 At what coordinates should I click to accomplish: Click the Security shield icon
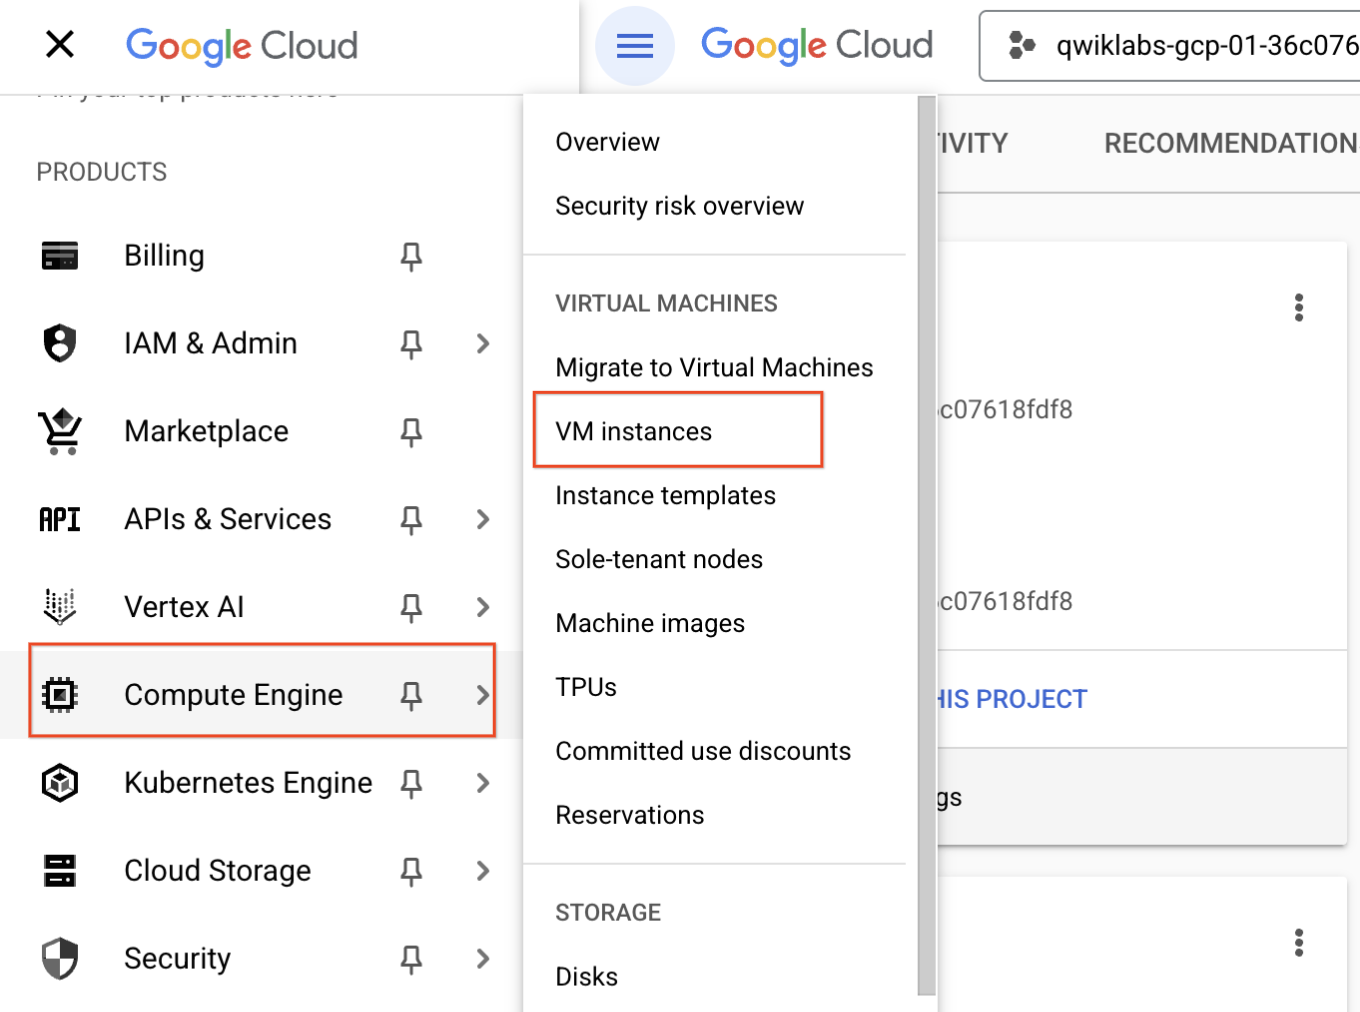(60, 958)
